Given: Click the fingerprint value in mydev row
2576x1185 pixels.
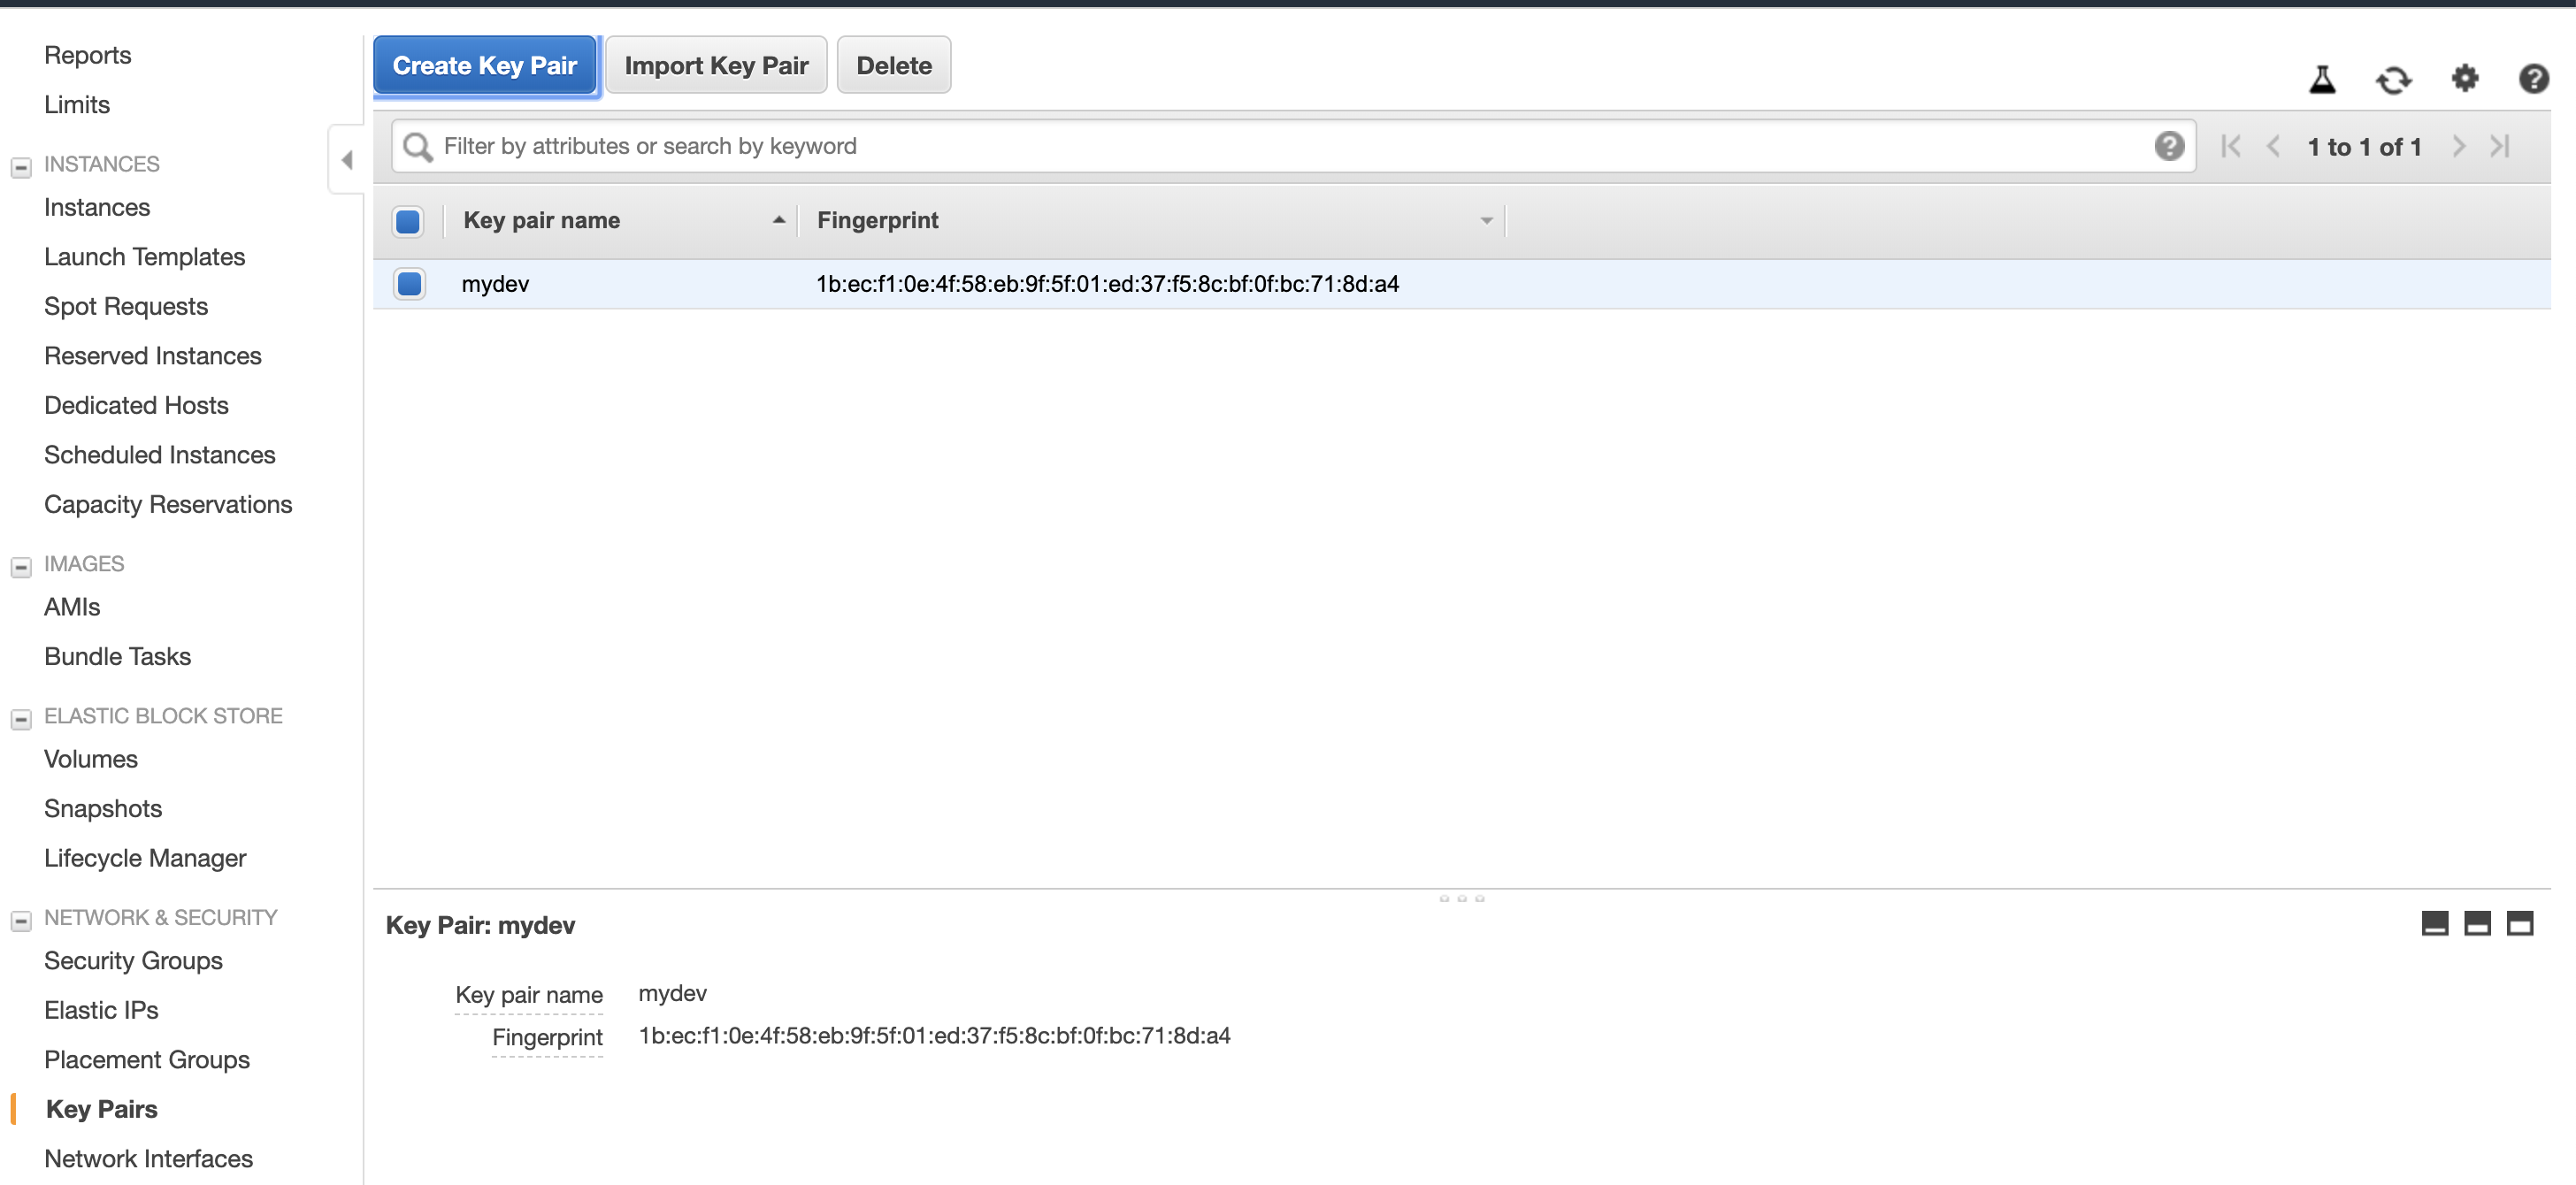Looking at the screenshot, I should click(x=1107, y=284).
